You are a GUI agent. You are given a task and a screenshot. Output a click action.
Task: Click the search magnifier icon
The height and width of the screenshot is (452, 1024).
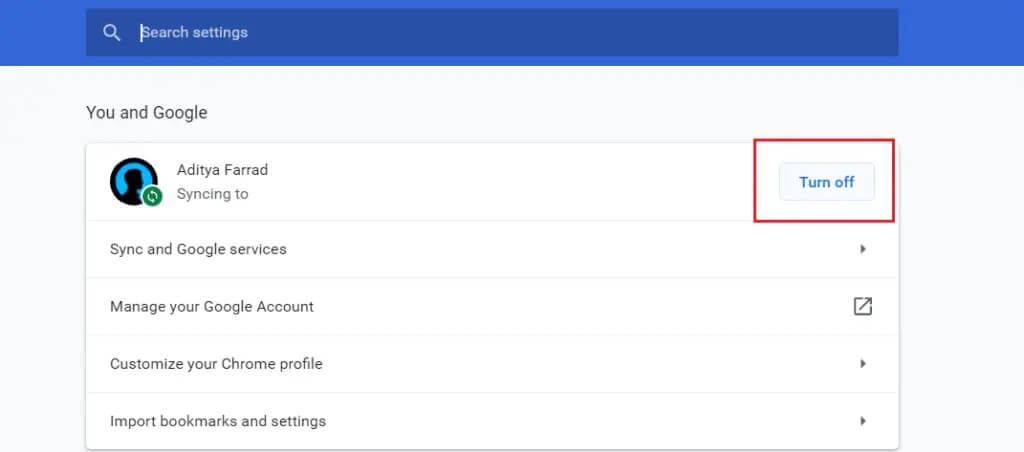[112, 33]
